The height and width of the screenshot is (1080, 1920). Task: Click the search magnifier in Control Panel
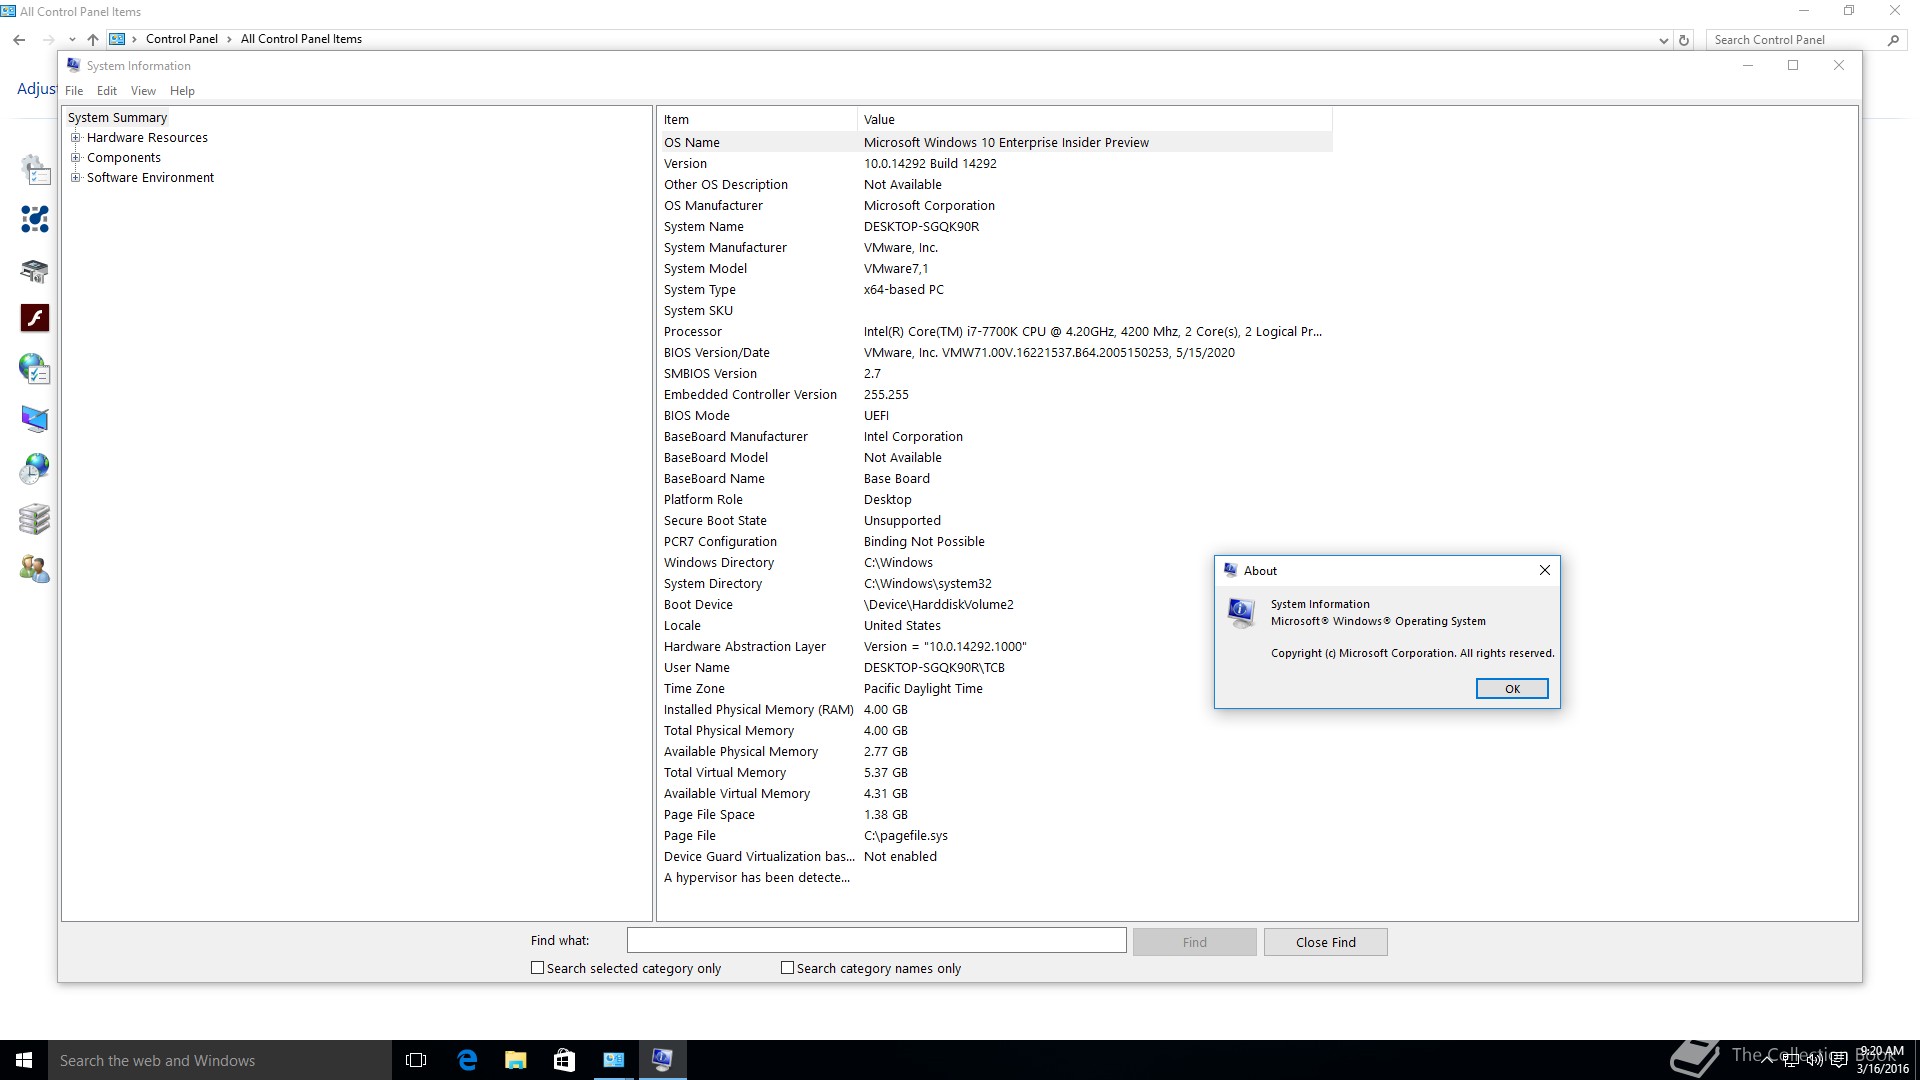(1892, 40)
